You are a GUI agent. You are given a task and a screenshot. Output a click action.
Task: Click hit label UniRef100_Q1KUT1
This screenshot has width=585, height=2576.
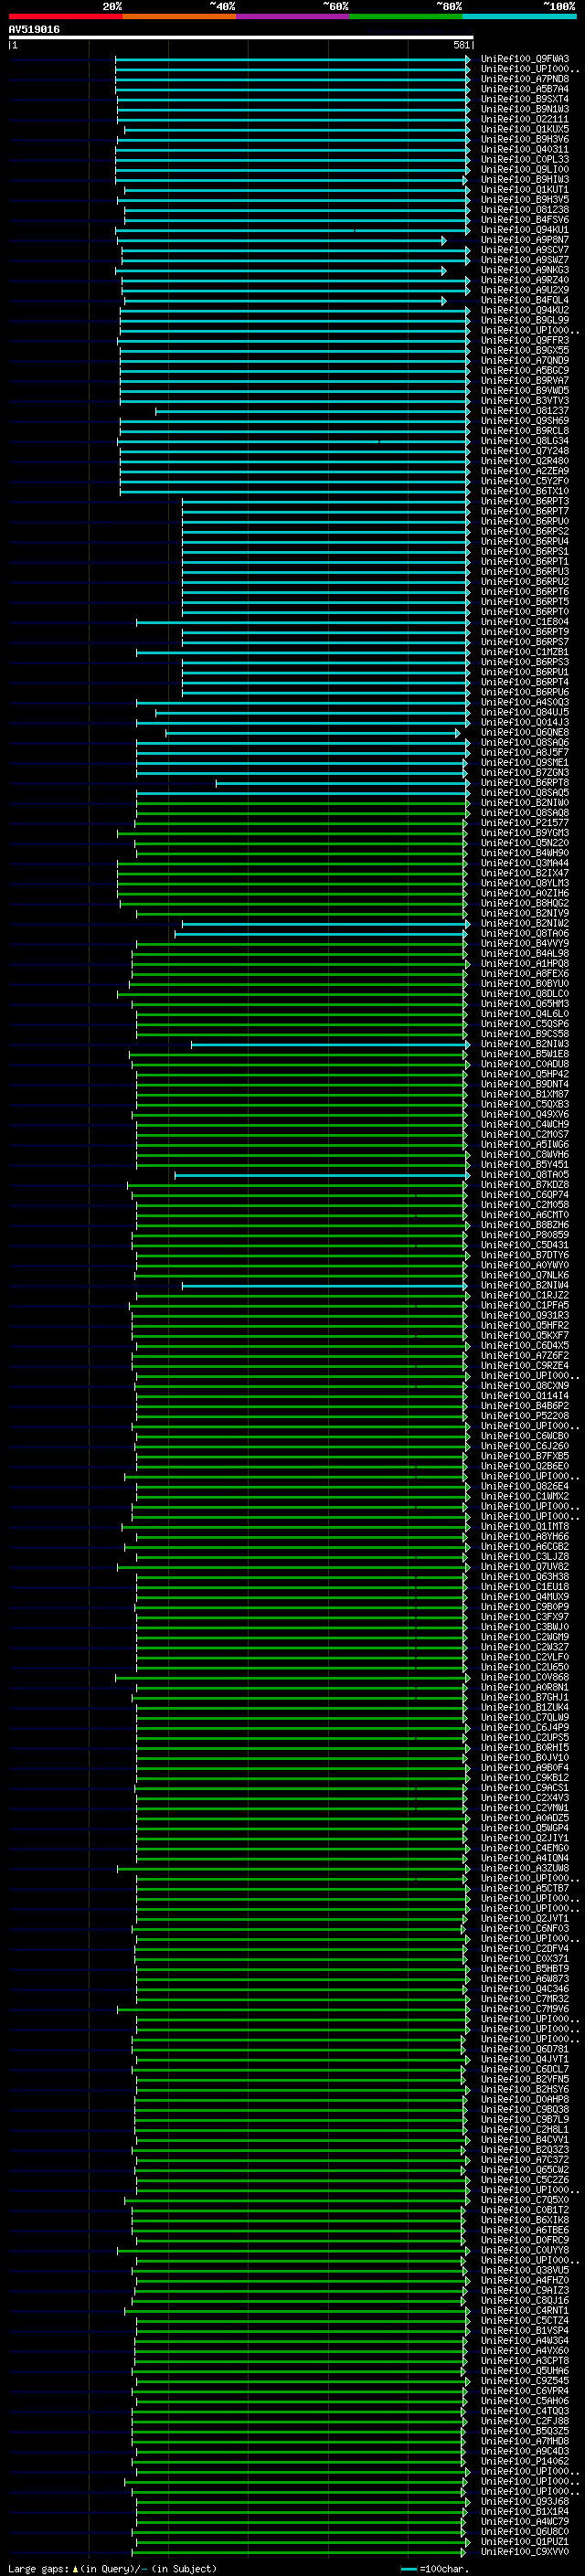pyautogui.click(x=525, y=189)
